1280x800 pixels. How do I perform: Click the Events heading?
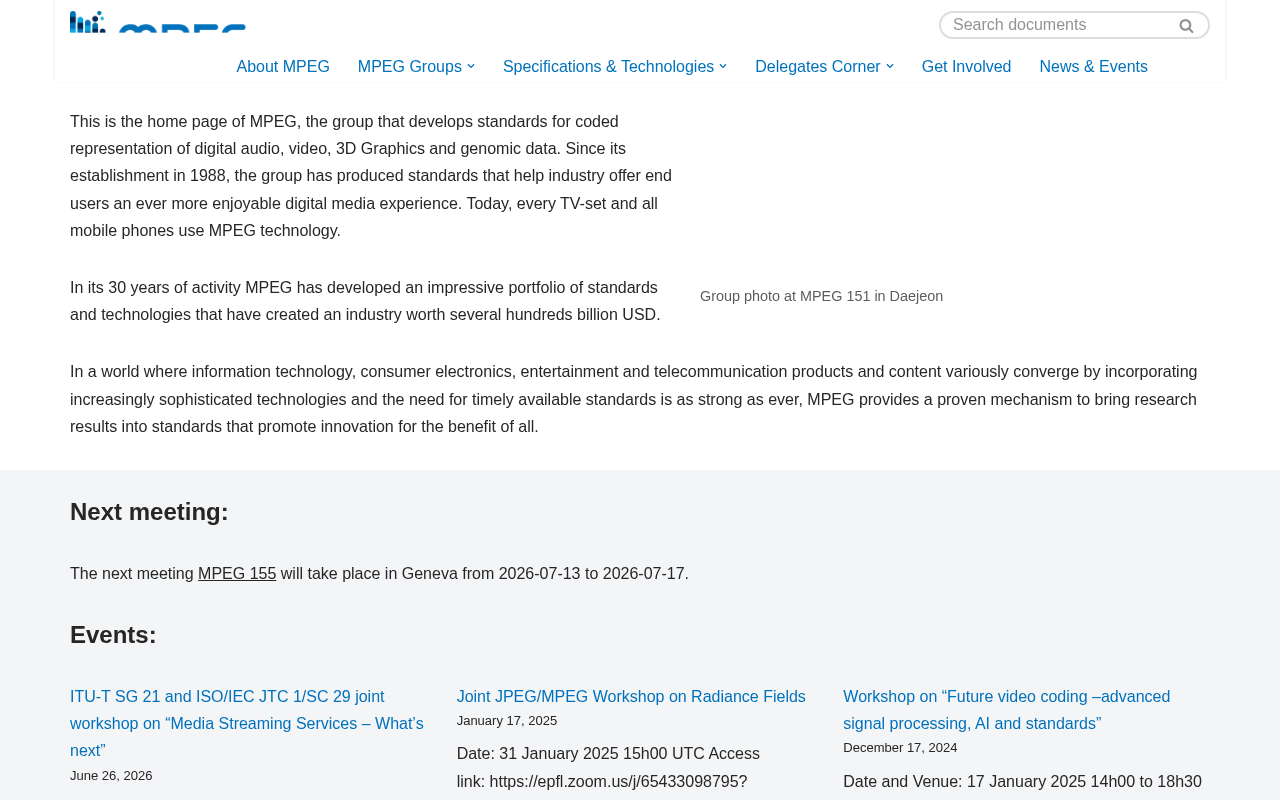pyautogui.click(x=113, y=635)
